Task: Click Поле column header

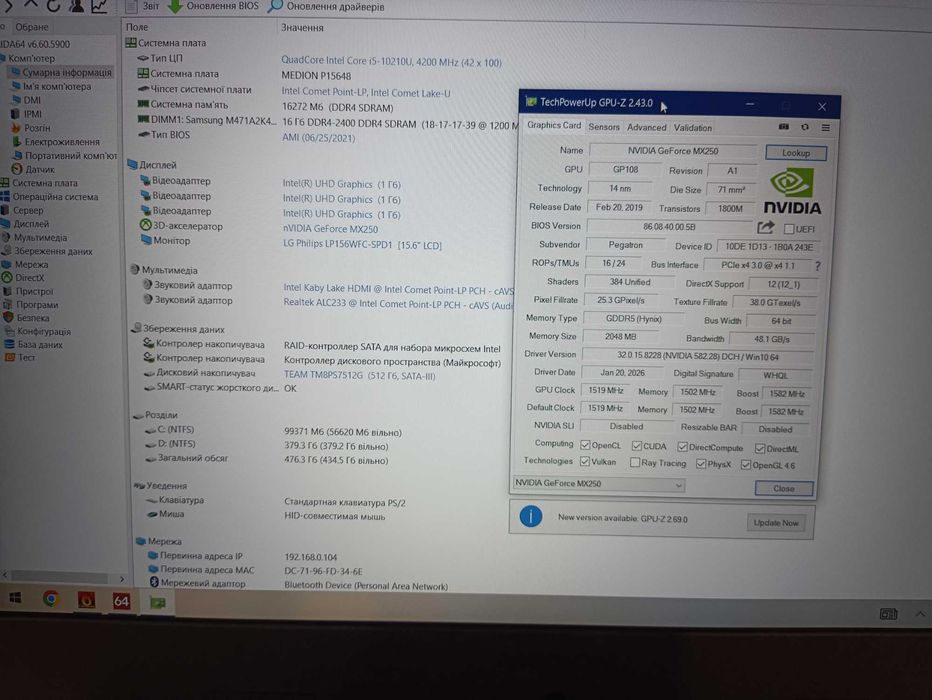Action: pos(137,27)
